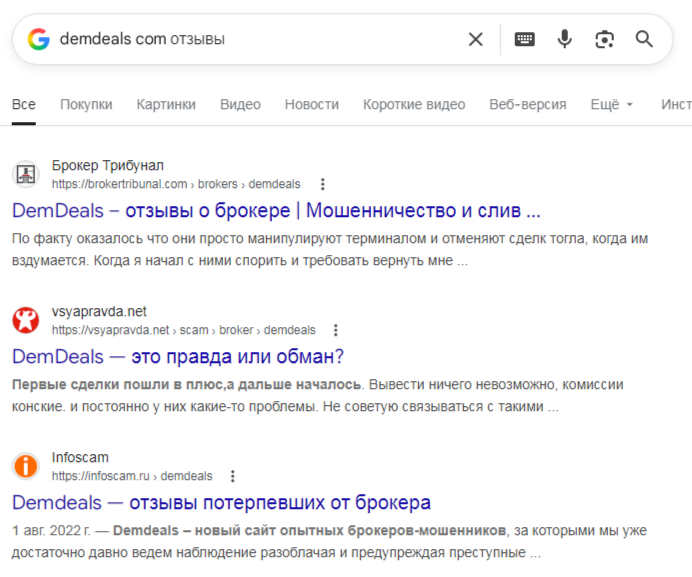Screen dimensions: 692x577
Task: Start voice search with the microphone icon
Action: [x=564, y=39]
